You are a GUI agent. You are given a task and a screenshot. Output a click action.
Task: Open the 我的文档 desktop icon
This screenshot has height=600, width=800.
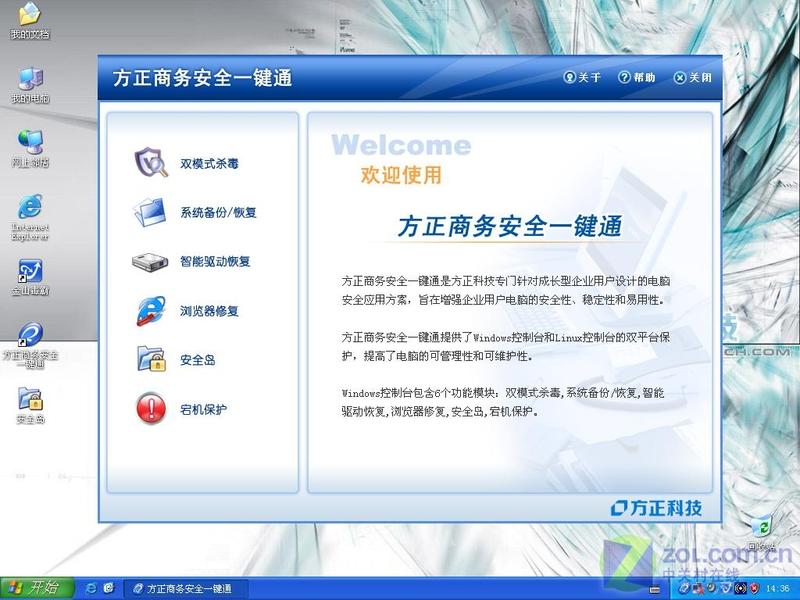tap(30, 21)
